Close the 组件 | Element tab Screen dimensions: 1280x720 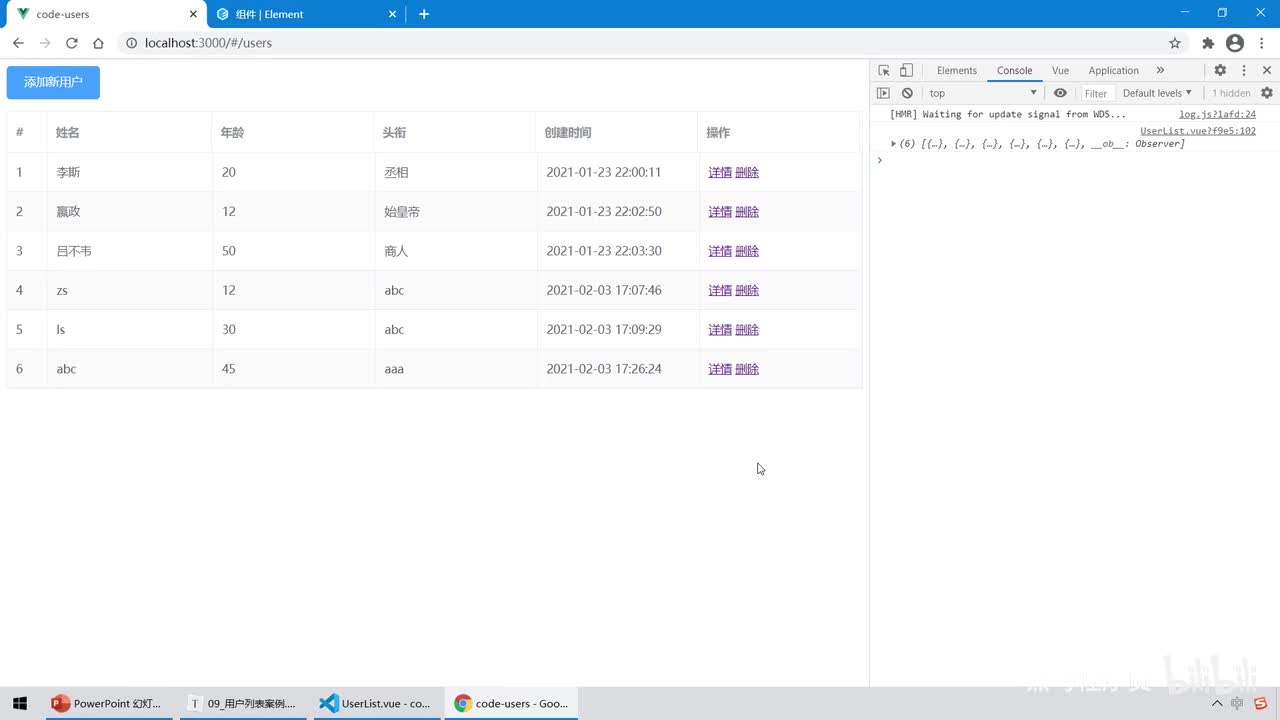pyautogui.click(x=394, y=14)
